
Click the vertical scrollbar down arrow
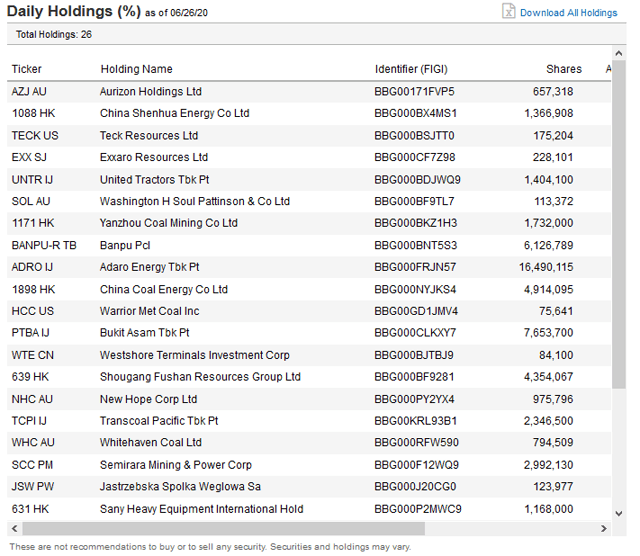click(619, 513)
